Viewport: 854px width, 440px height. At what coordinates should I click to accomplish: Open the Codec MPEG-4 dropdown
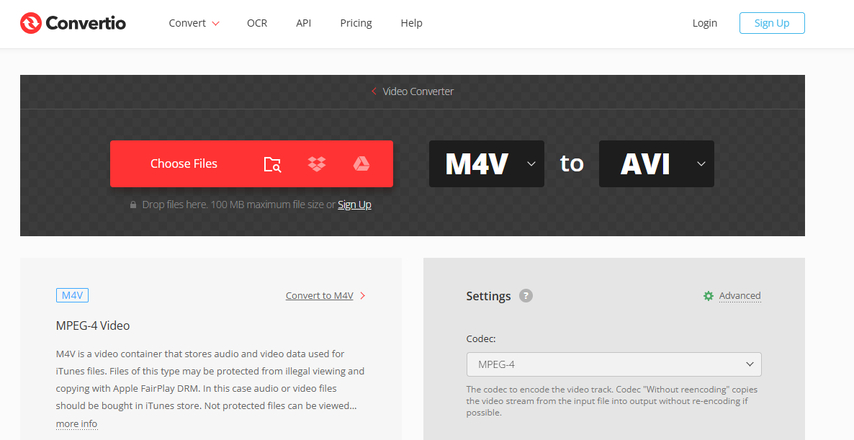coord(614,364)
